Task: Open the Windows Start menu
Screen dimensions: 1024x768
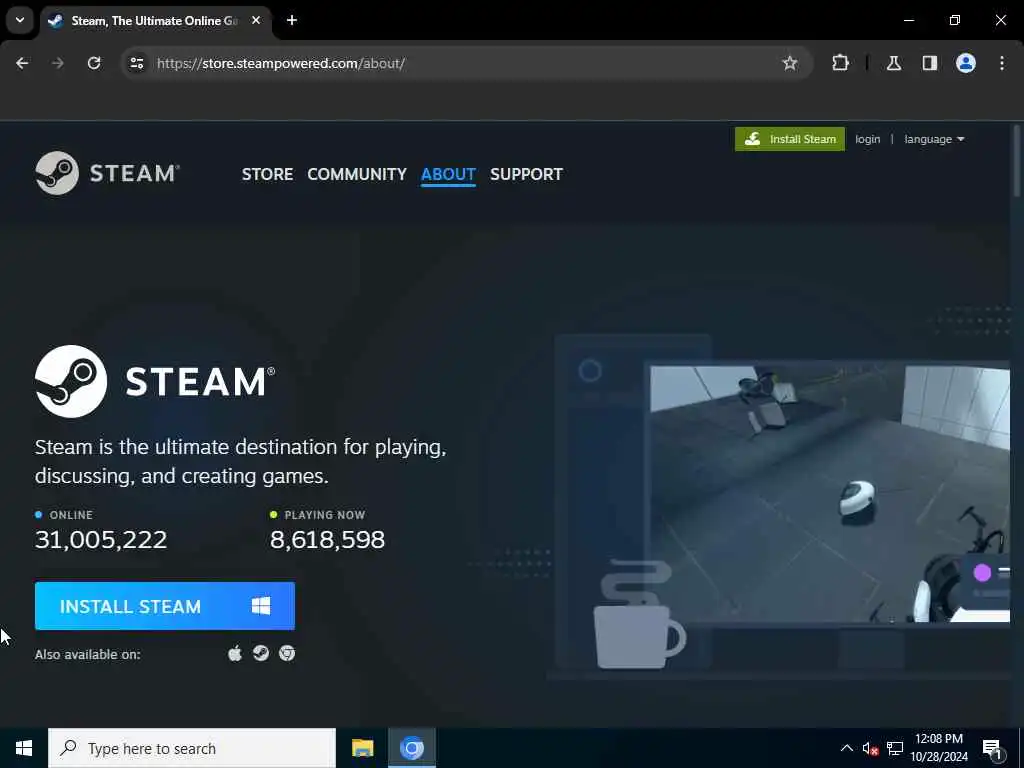Action: tap(24, 748)
